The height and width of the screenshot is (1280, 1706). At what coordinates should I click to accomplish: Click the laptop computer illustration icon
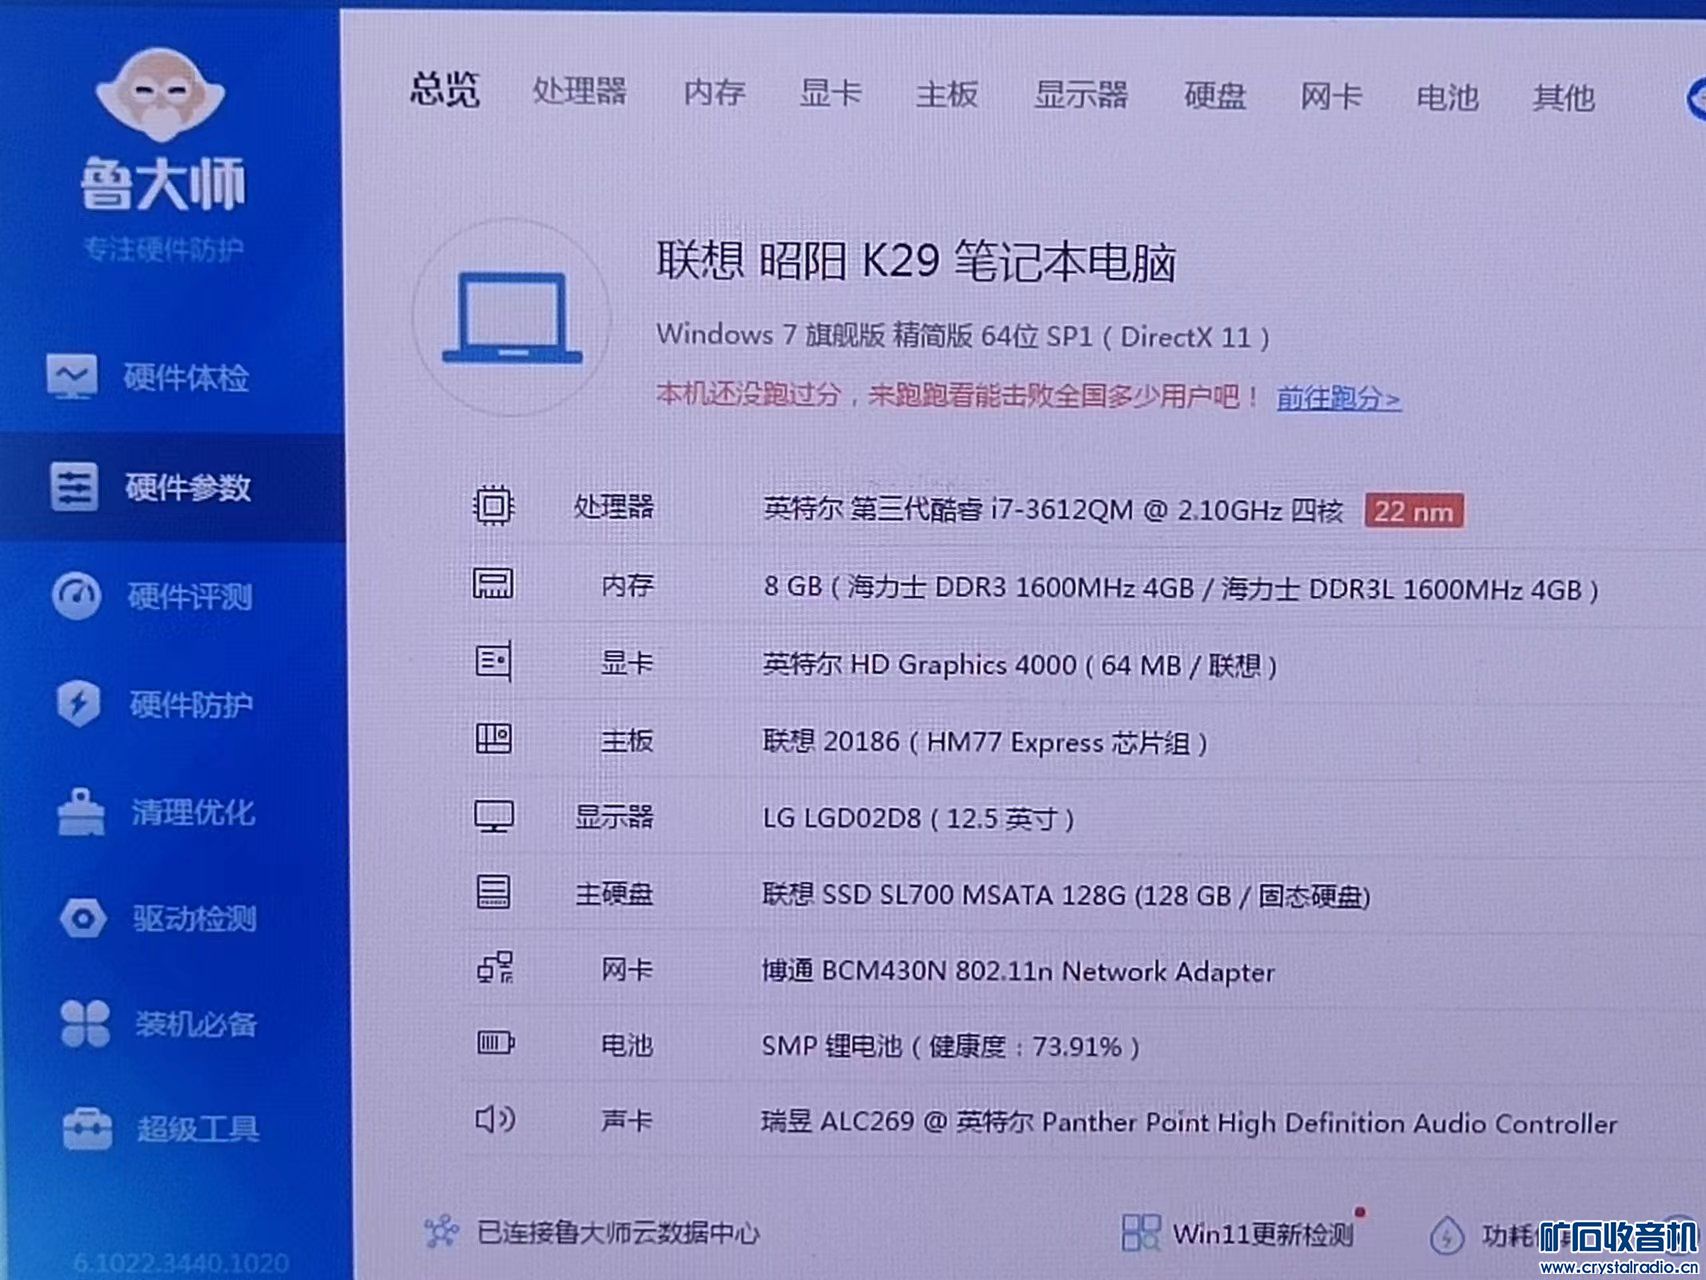512,318
